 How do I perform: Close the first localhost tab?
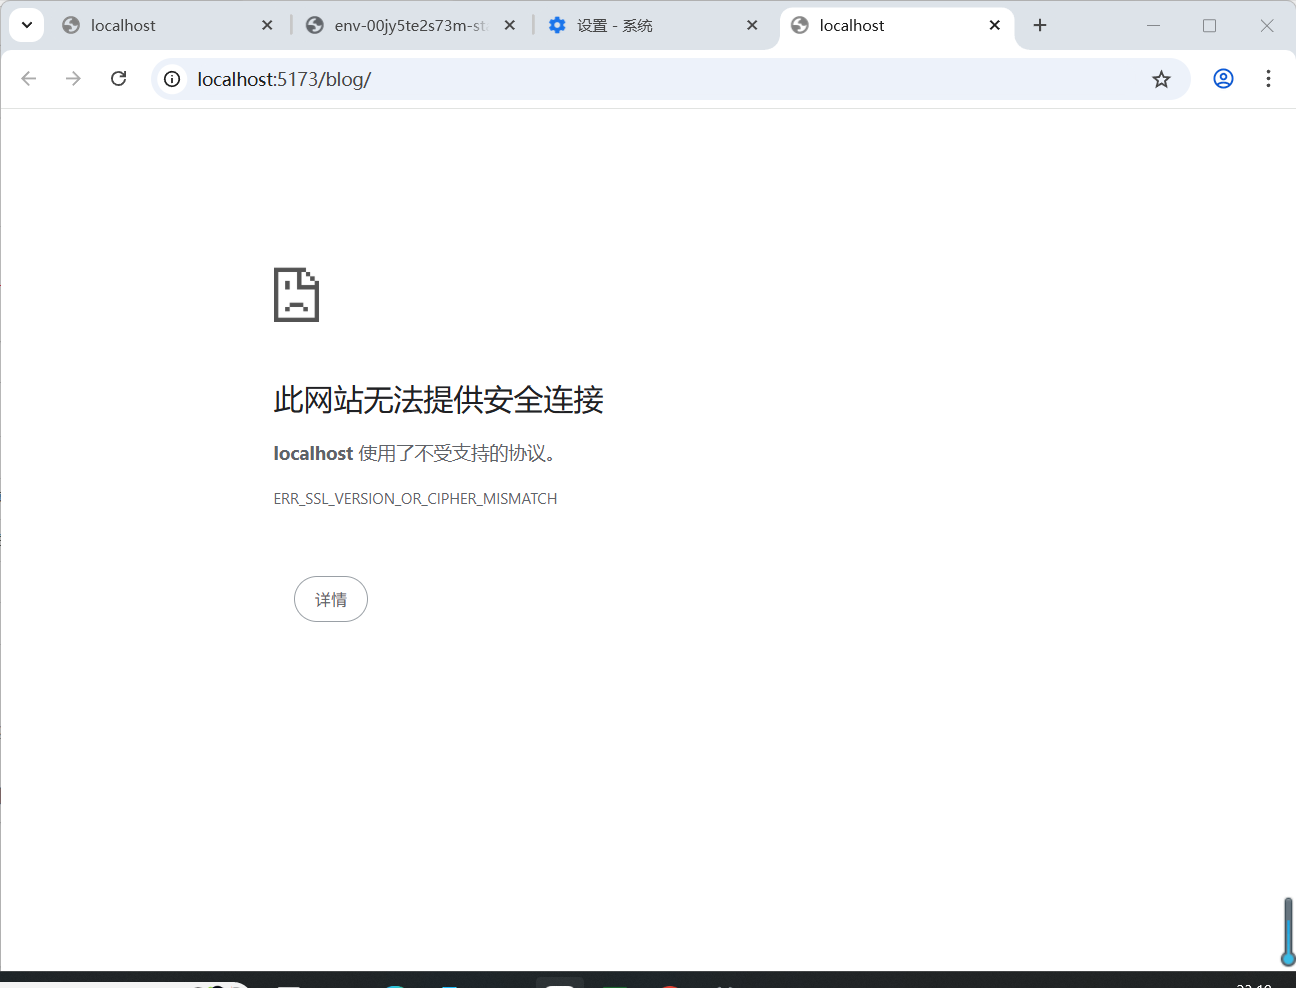pos(267,26)
